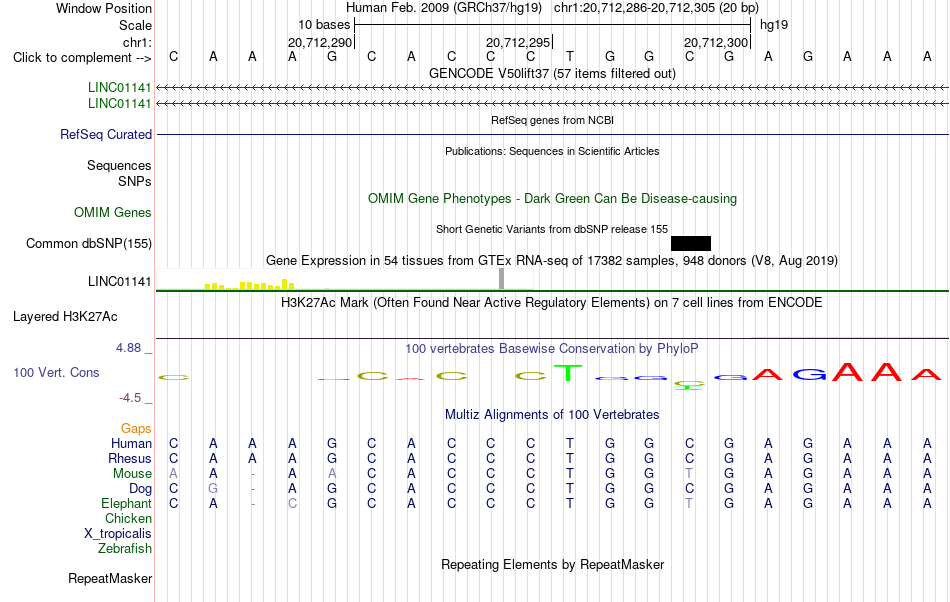950x602 pixels.
Task: Click the chr1:20,712,286-20,712,305 position text
Action: point(656,8)
